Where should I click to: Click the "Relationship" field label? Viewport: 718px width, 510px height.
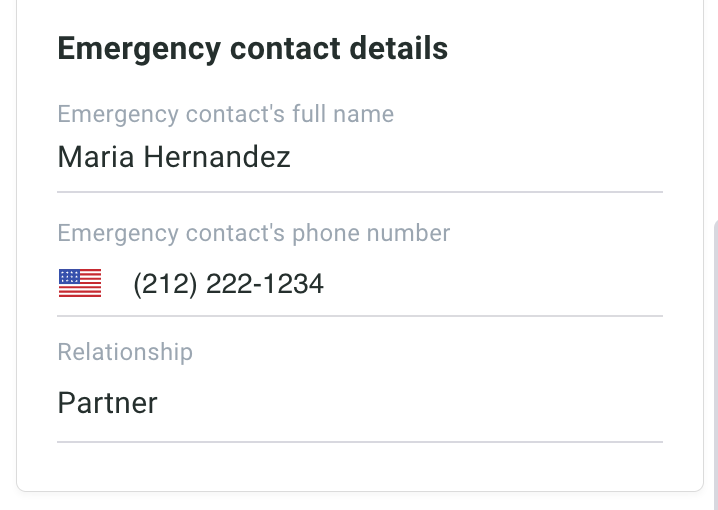[x=125, y=352]
